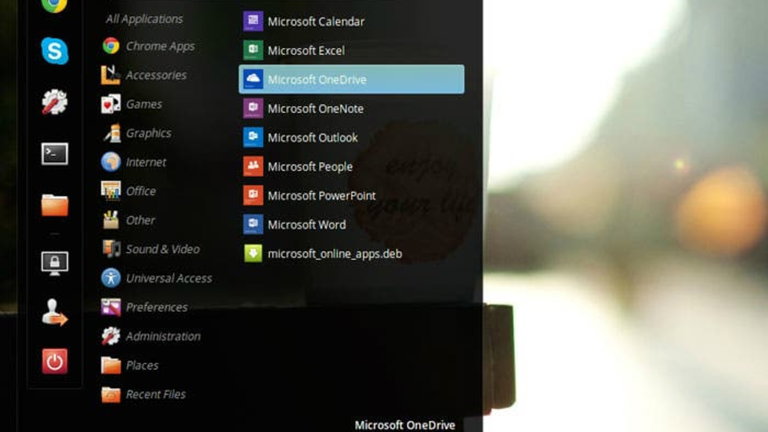The height and width of the screenshot is (432, 768).
Task: Click the purple OneNote icon
Action: coord(253,108)
